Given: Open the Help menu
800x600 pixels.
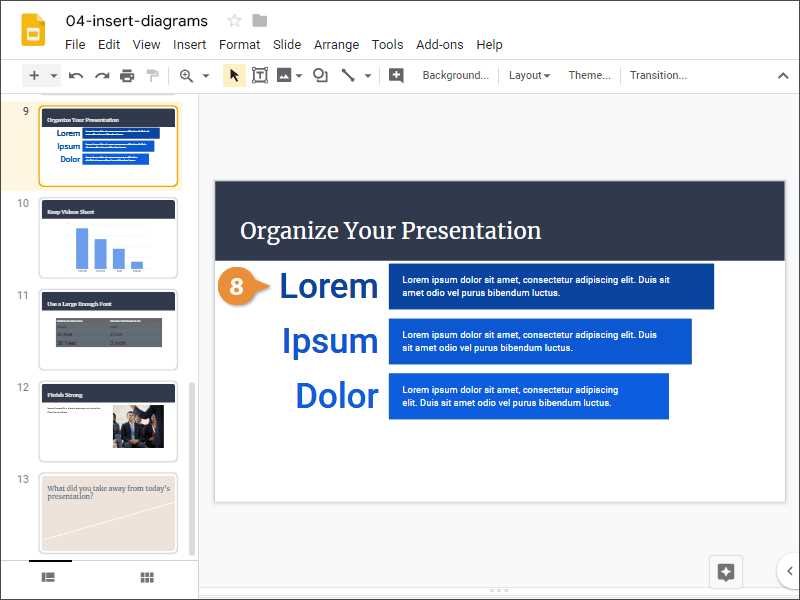Looking at the screenshot, I should coord(489,45).
